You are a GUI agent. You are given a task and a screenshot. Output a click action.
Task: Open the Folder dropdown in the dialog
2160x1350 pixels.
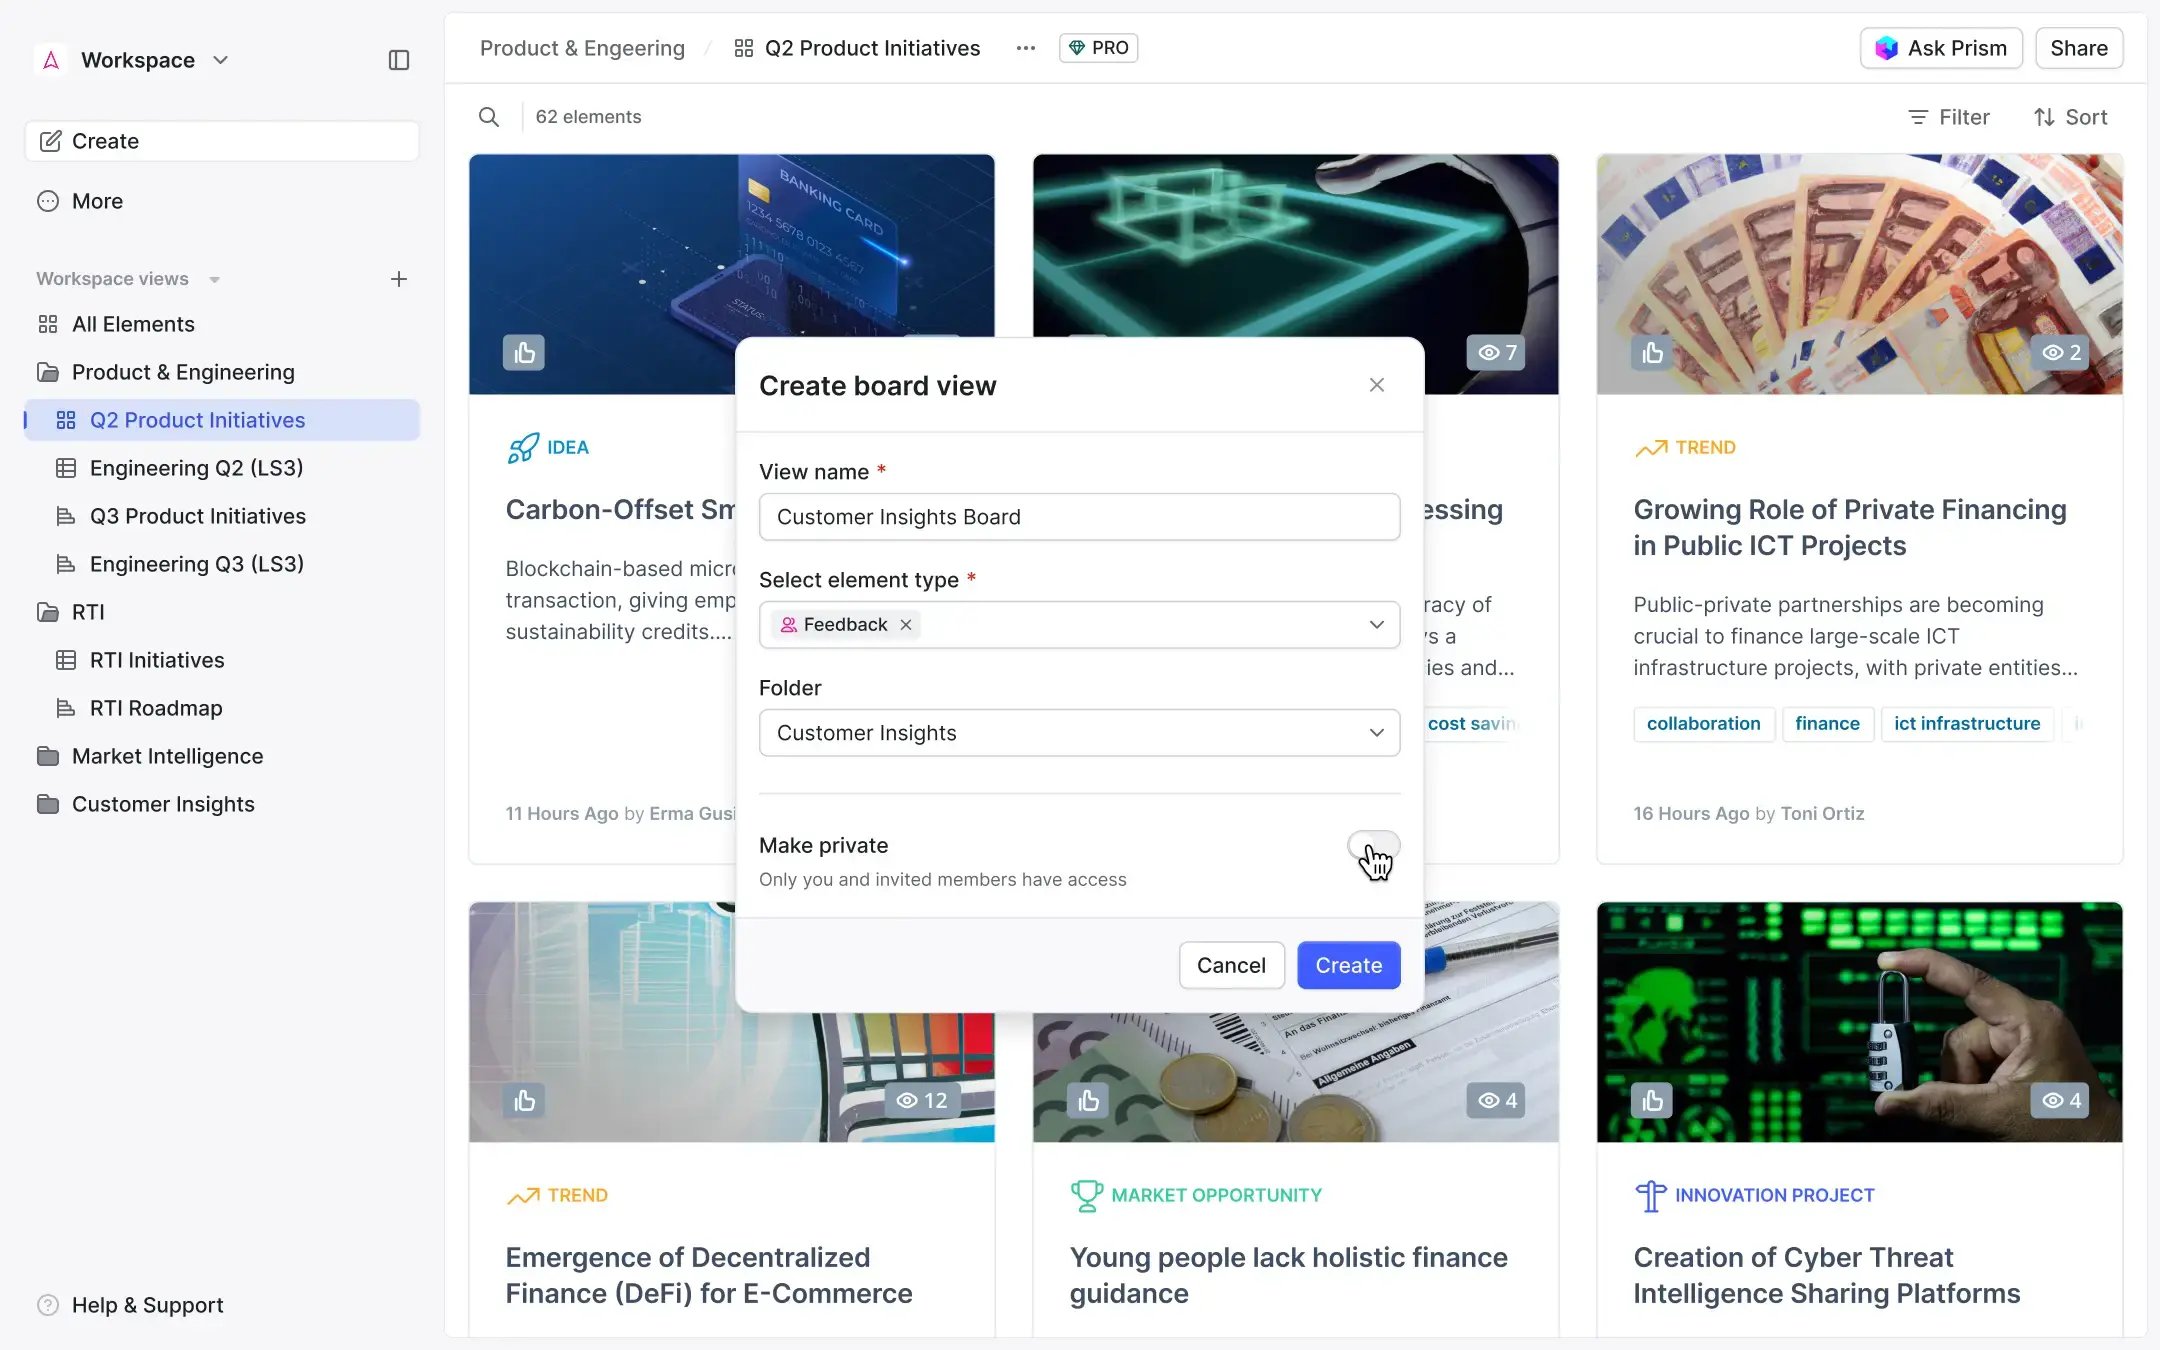pos(1376,732)
